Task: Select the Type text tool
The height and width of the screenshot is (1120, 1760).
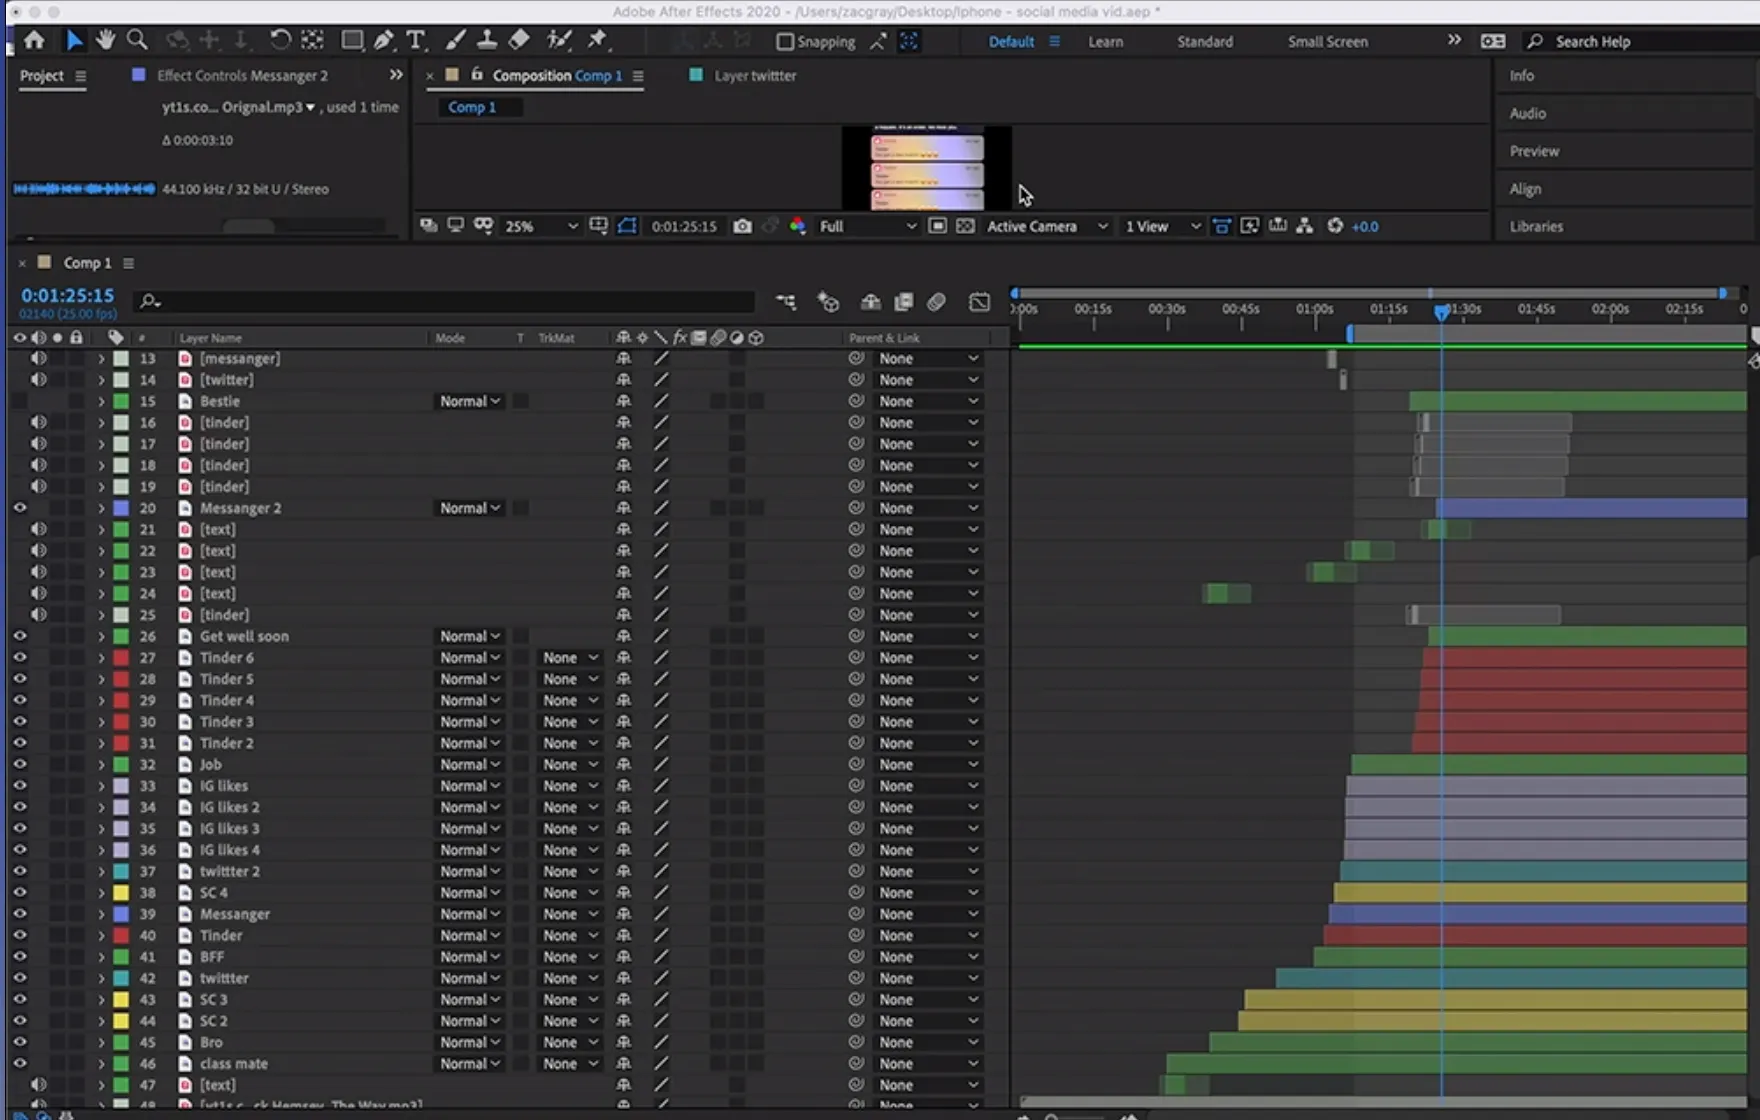Action: (x=416, y=40)
